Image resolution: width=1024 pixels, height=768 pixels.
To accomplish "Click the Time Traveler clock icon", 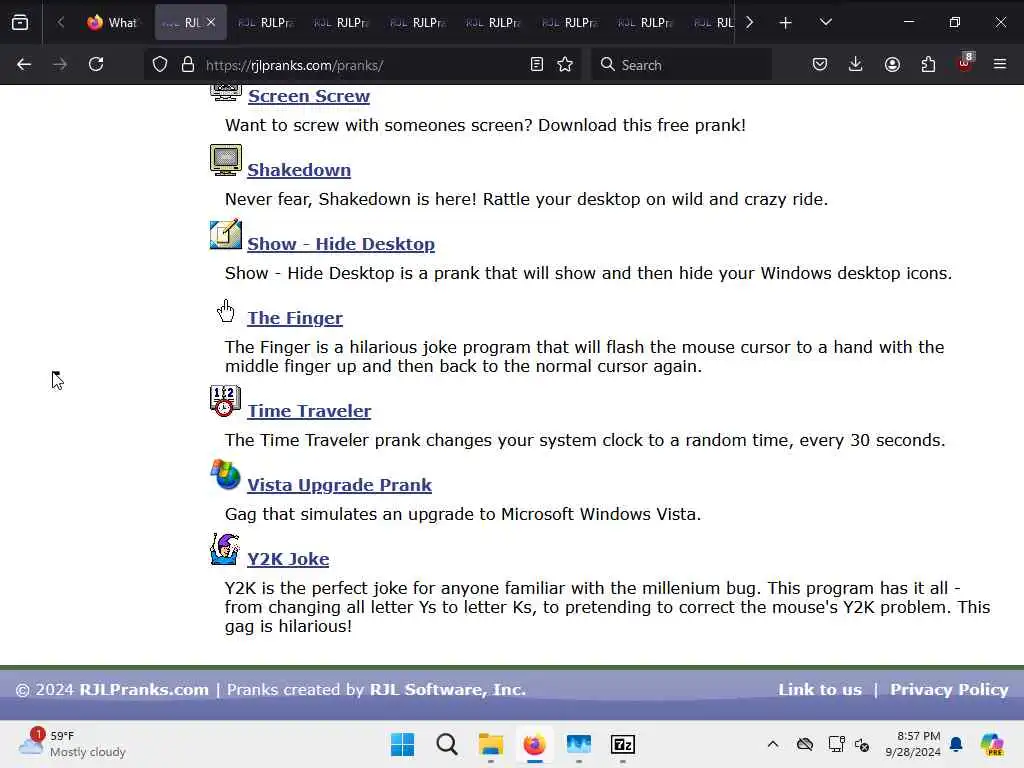I will pyautogui.click(x=226, y=401).
